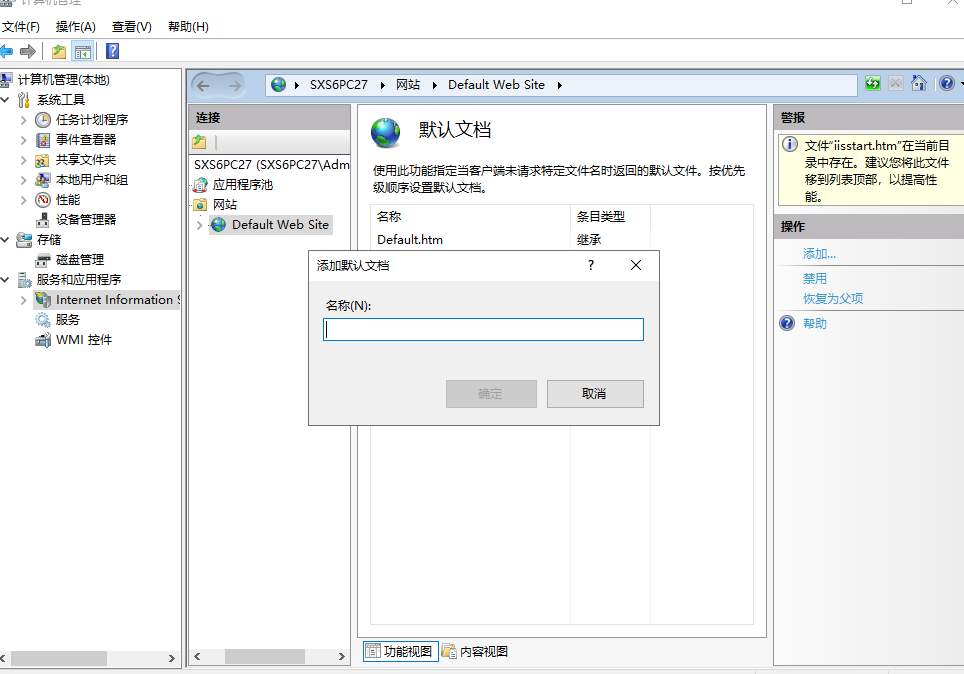Click the refresh icon in the IIS address bar
Image resolution: width=964 pixels, height=674 pixels.
coord(873,83)
